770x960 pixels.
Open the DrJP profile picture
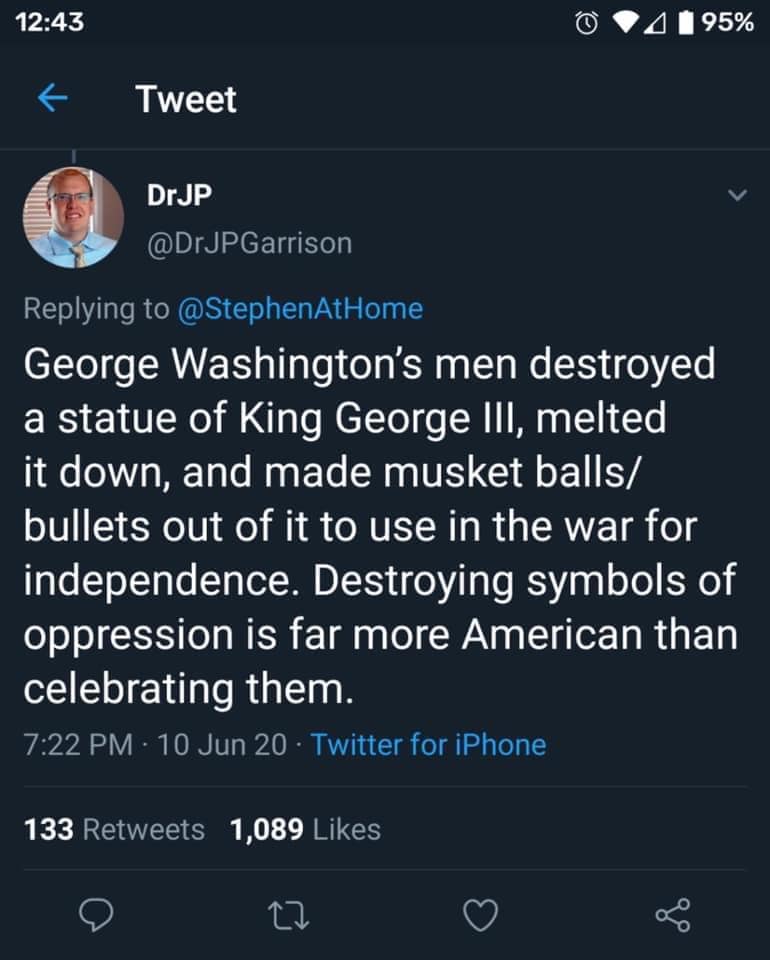[73, 217]
